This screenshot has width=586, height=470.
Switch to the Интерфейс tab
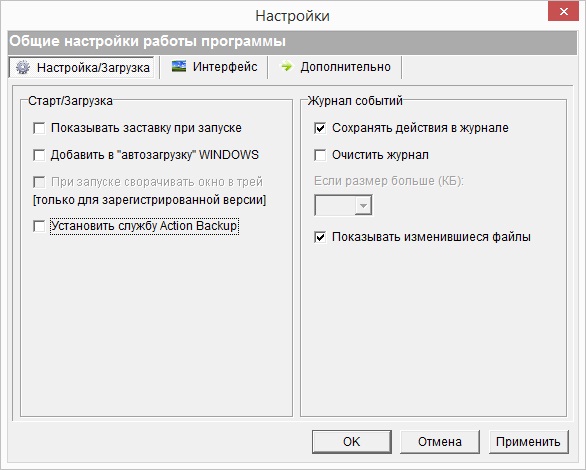(x=214, y=67)
